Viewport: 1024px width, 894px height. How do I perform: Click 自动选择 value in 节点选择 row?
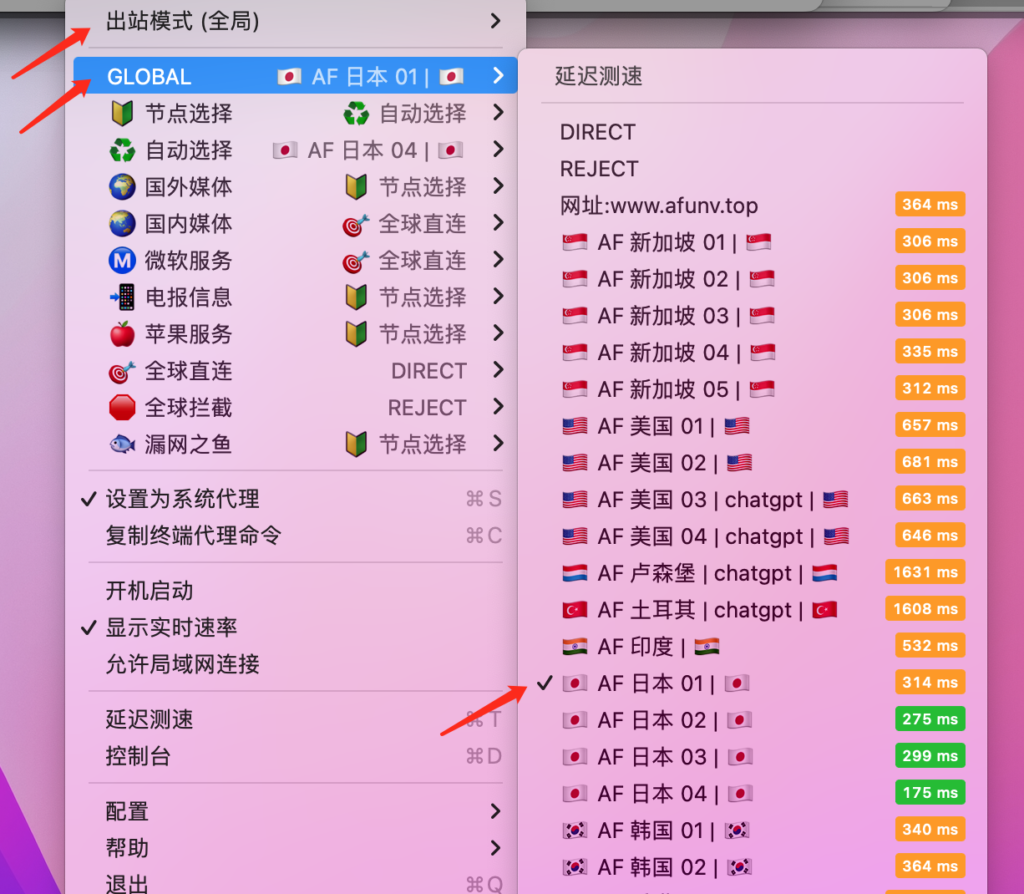[x=423, y=114]
